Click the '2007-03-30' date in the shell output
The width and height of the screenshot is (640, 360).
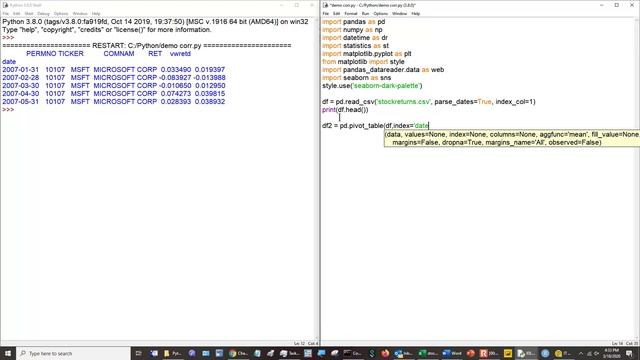[20, 86]
